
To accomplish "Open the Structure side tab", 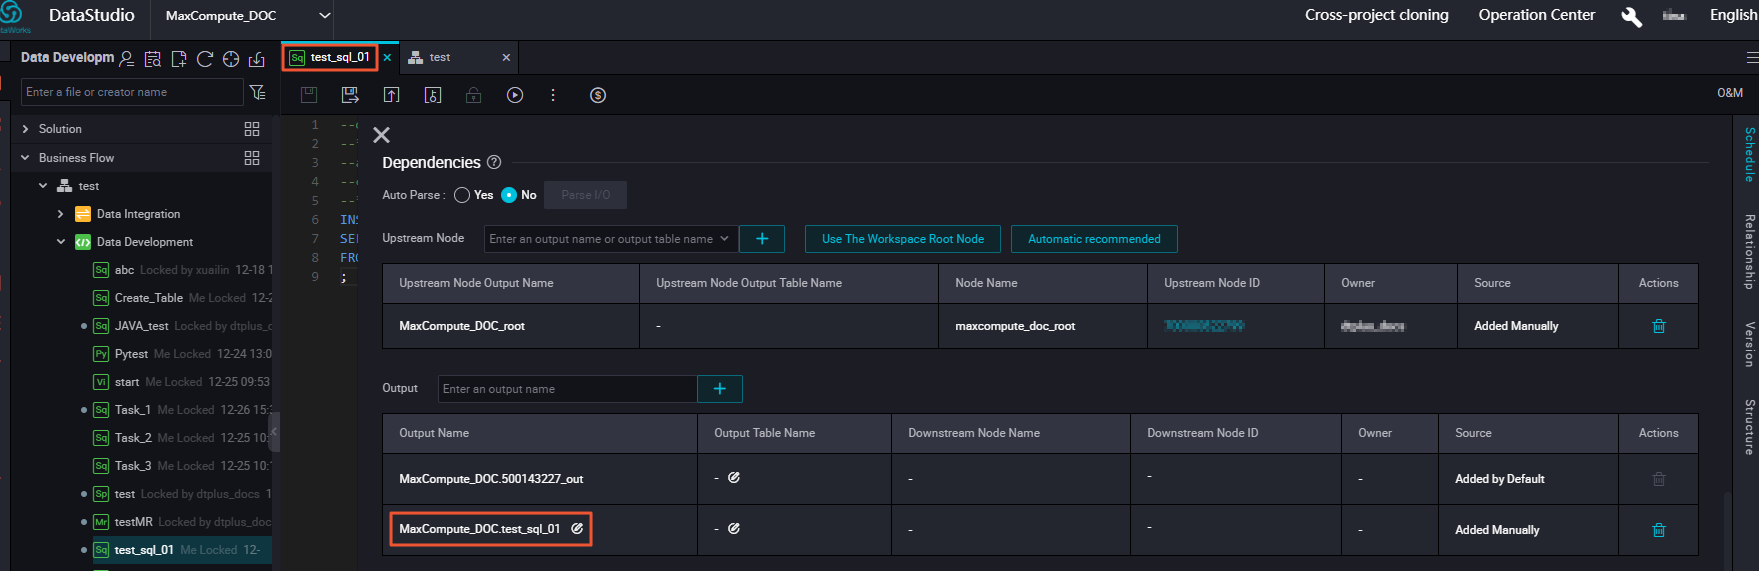I will click(x=1749, y=427).
